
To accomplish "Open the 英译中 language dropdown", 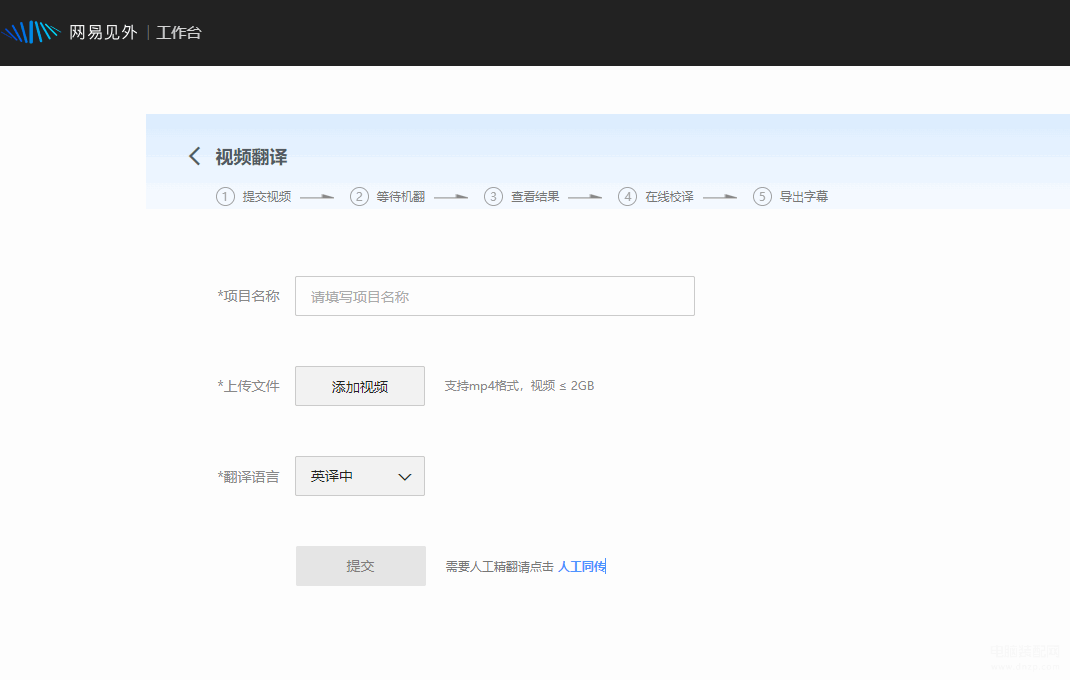I will (x=360, y=477).
